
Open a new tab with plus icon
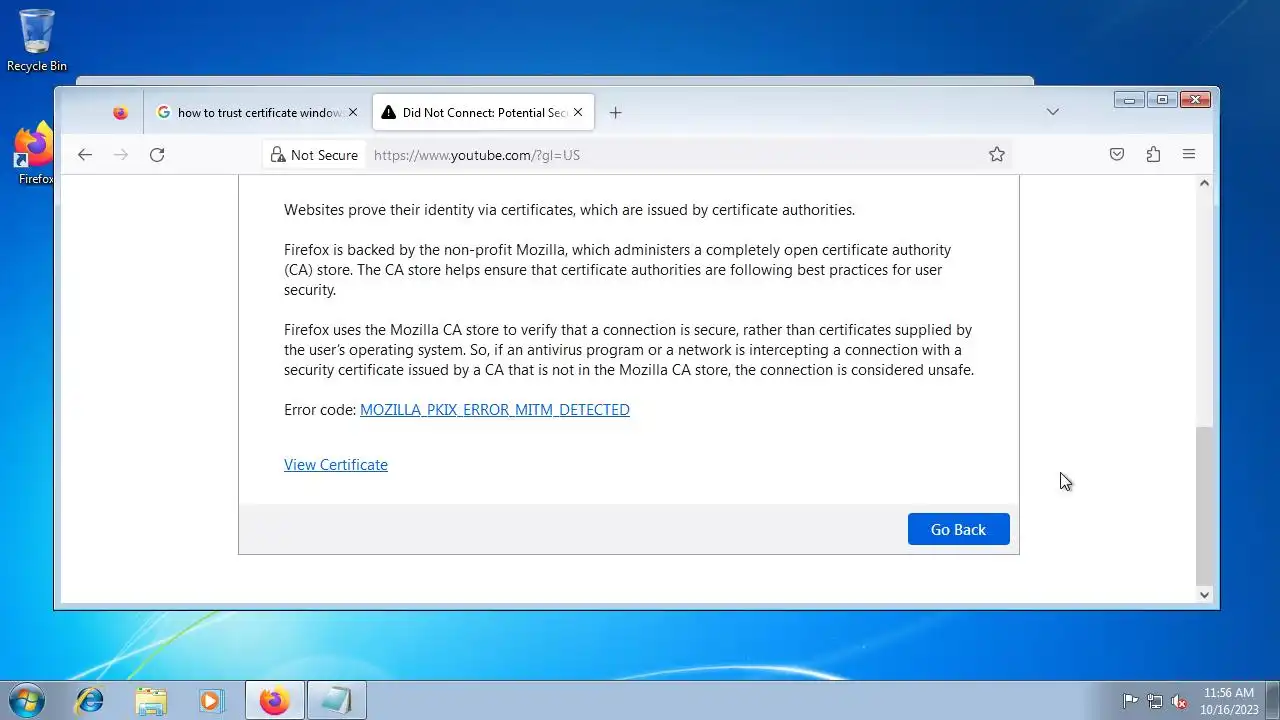(x=615, y=112)
